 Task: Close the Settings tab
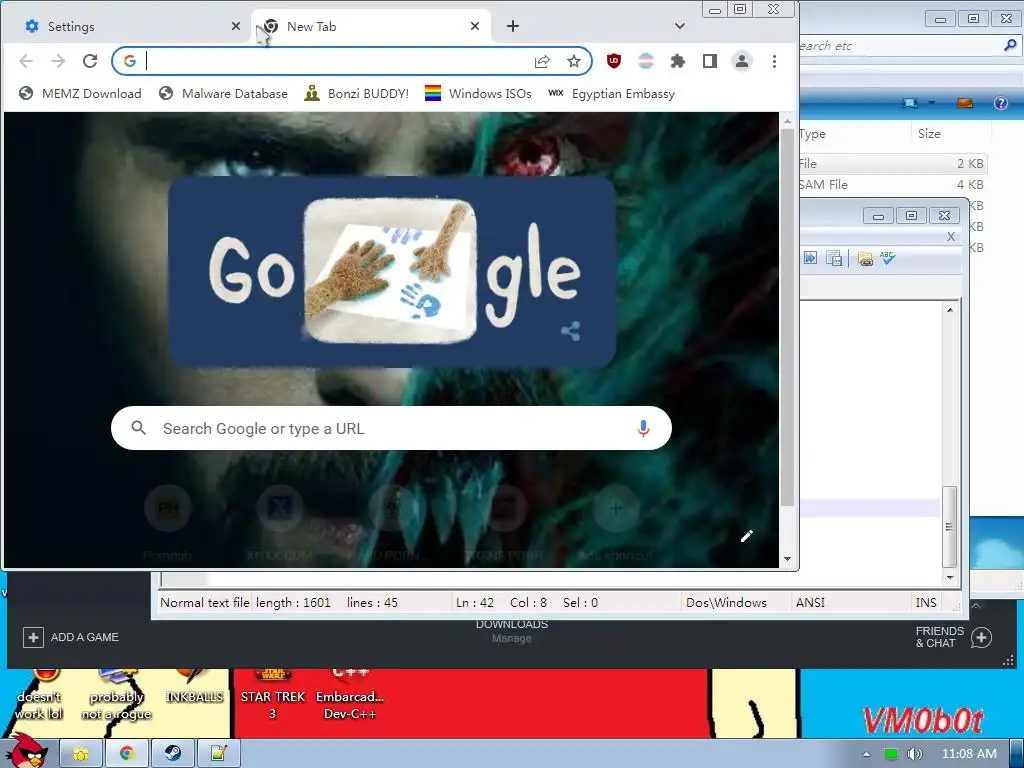(236, 26)
